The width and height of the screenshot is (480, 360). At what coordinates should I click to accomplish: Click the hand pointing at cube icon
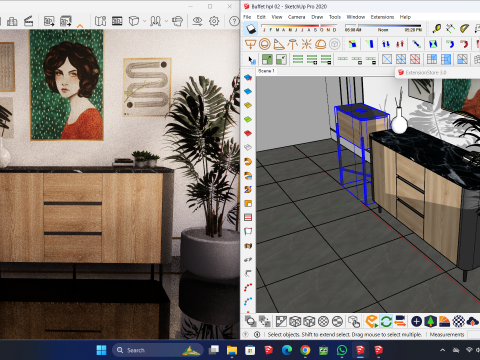click(x=354, y=321)
